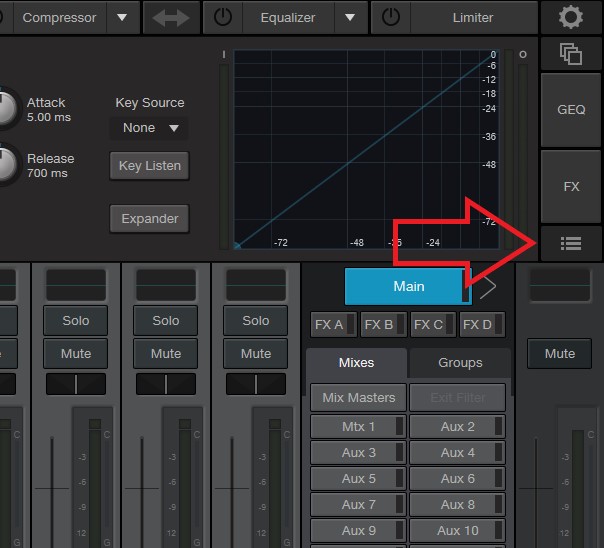Click the Exit Filter button

point(458,397)
